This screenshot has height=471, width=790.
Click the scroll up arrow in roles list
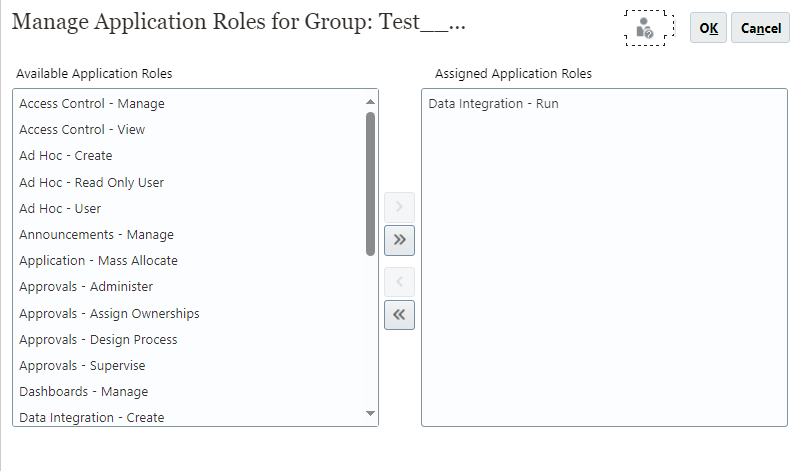pos(370,102)
